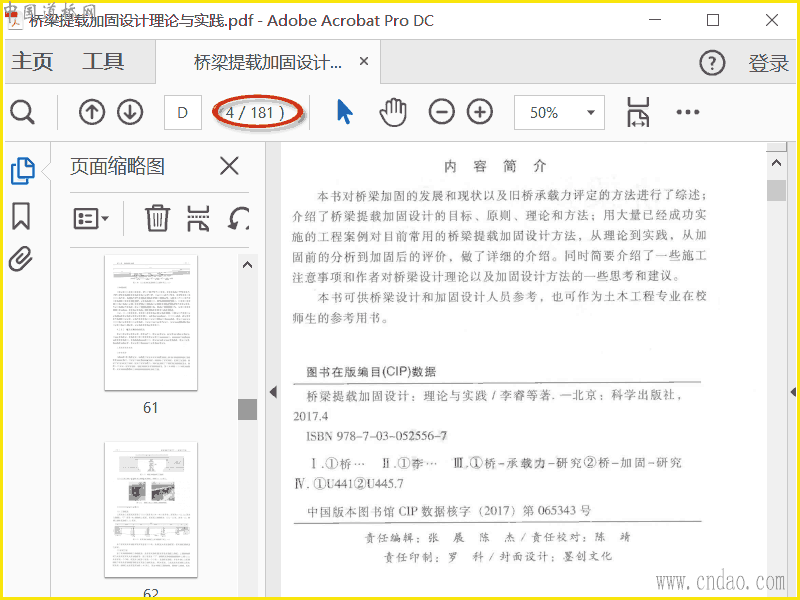
Task: Close the 桥梁提载加固设计 document tab
Action: [x=364, y=62]
